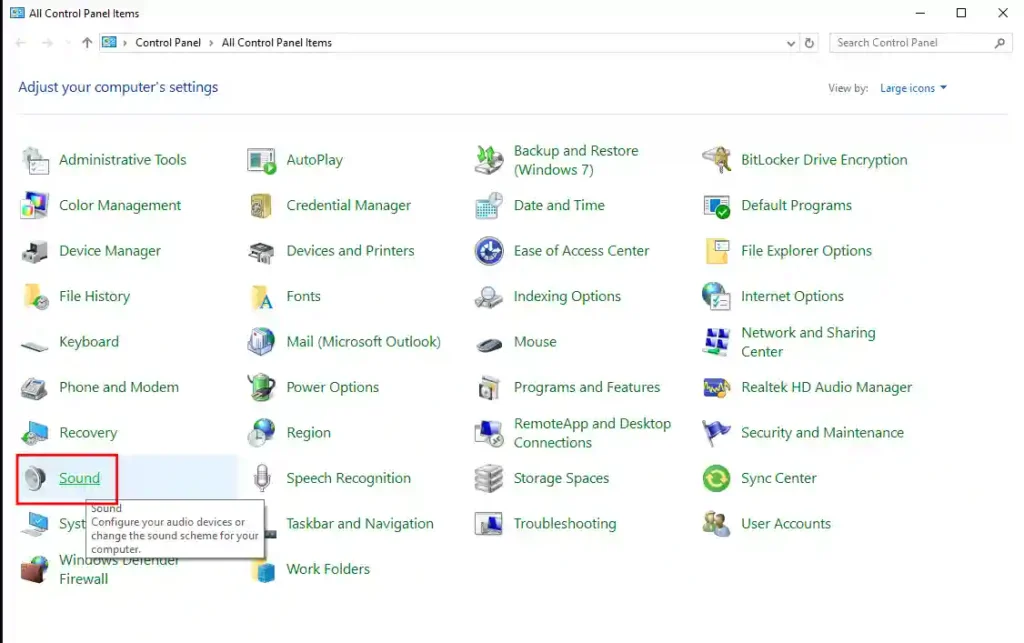The width and height of the screenshot is (1024, 643).
Task: Click the Control Panel icon in address bar
Action: pyautogui.click(x=109, y=42)
